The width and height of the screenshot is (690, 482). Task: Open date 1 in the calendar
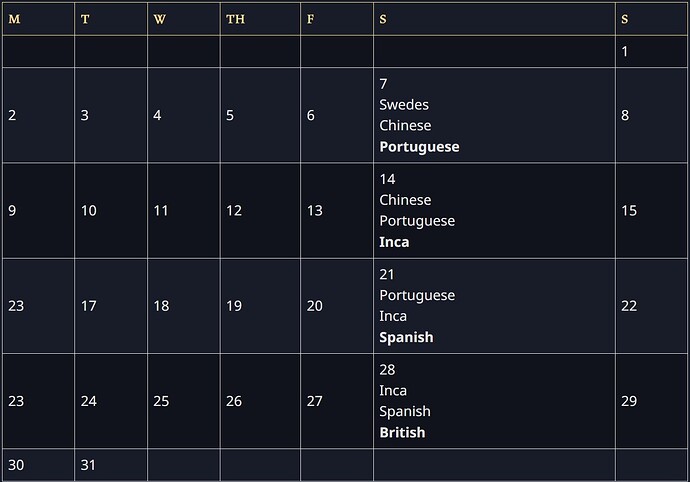(x=625, y=51)
